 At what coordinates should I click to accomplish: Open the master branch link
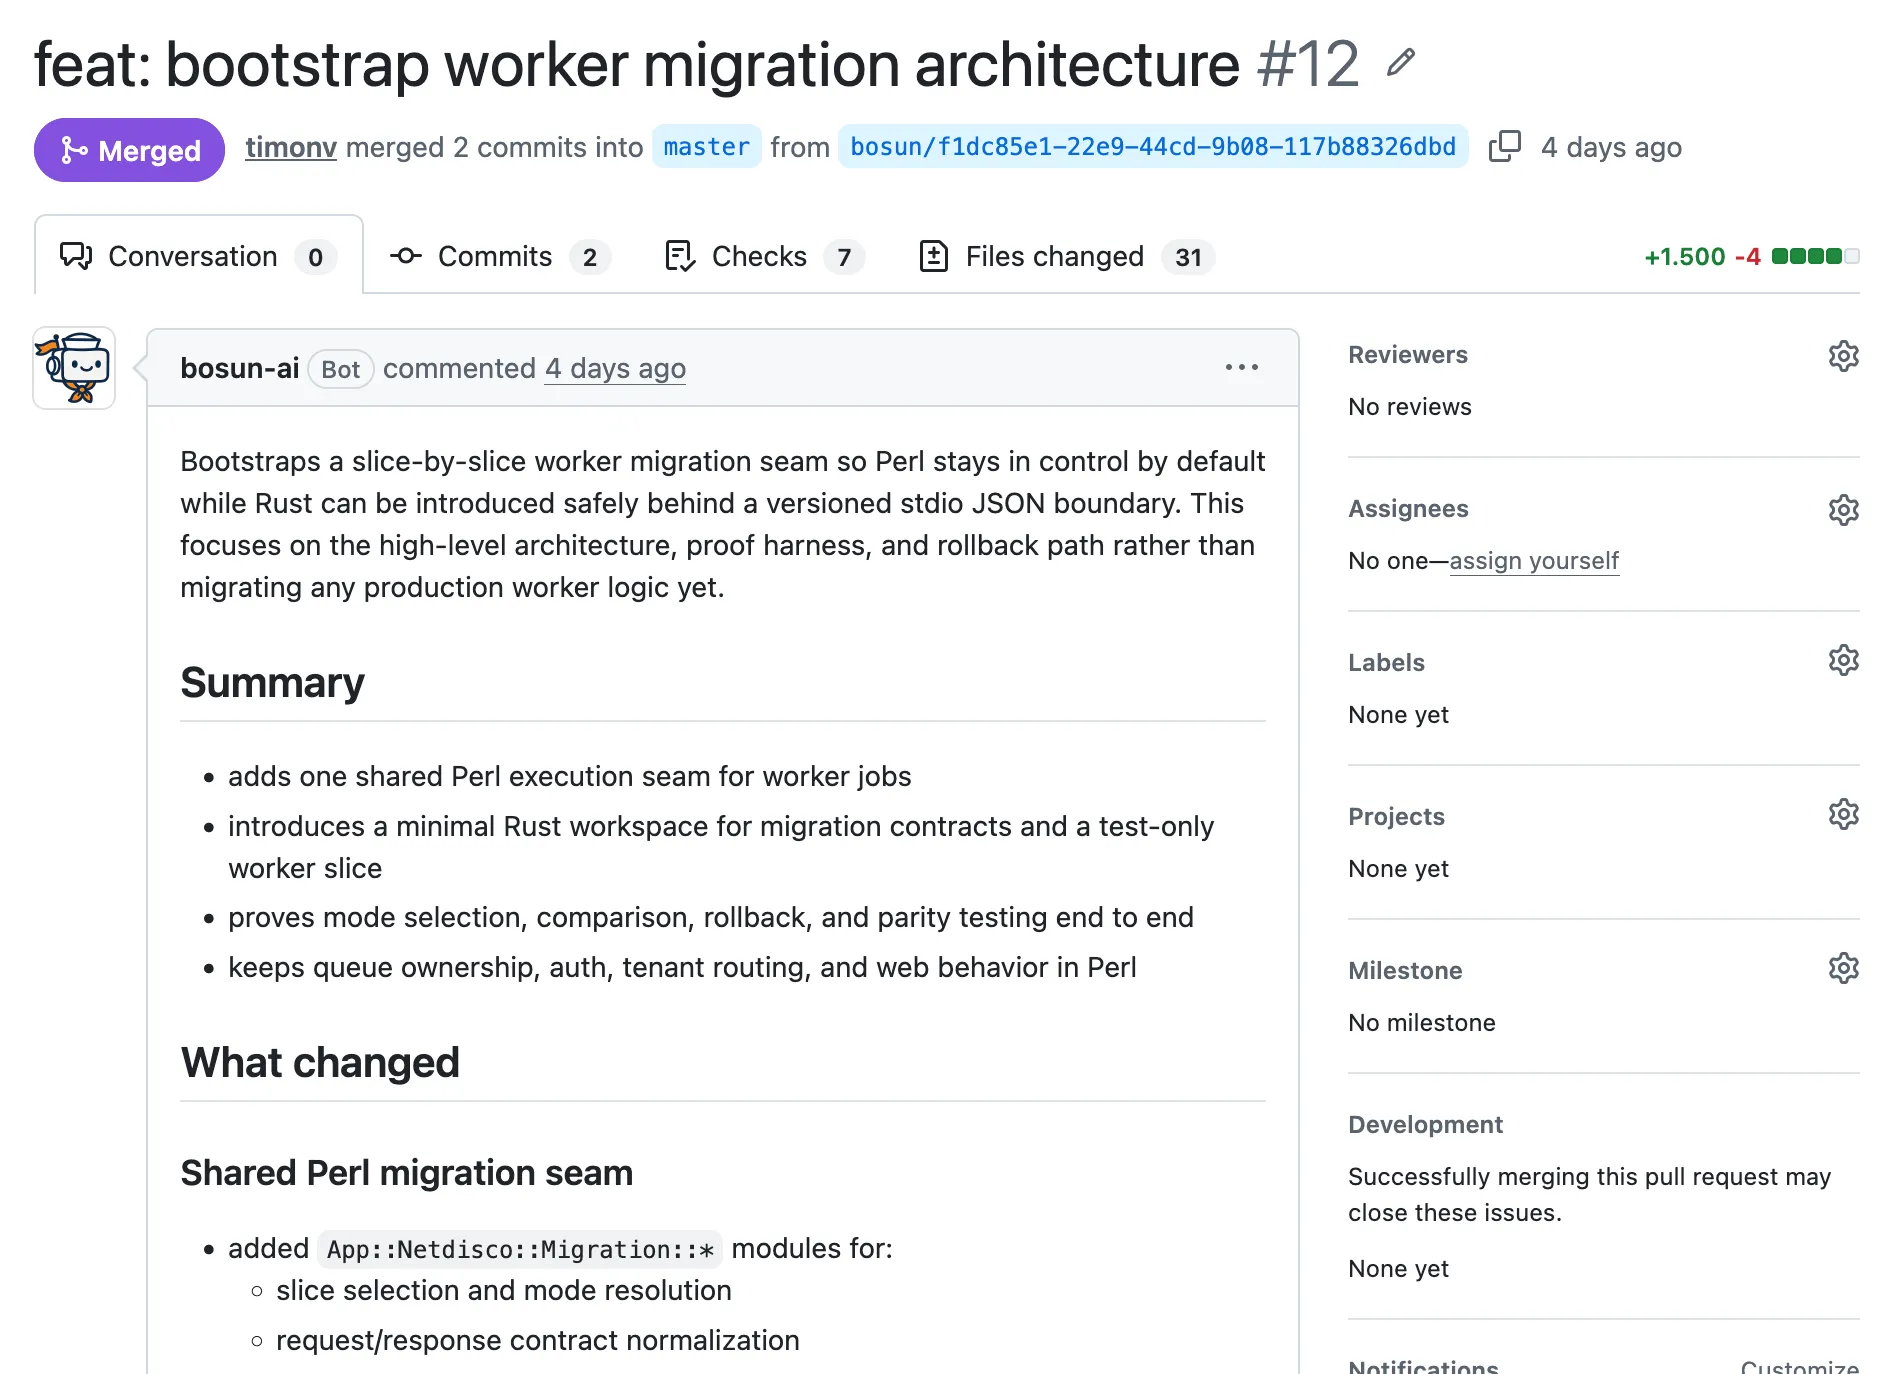pyautogui.click(x=706, y=147)
